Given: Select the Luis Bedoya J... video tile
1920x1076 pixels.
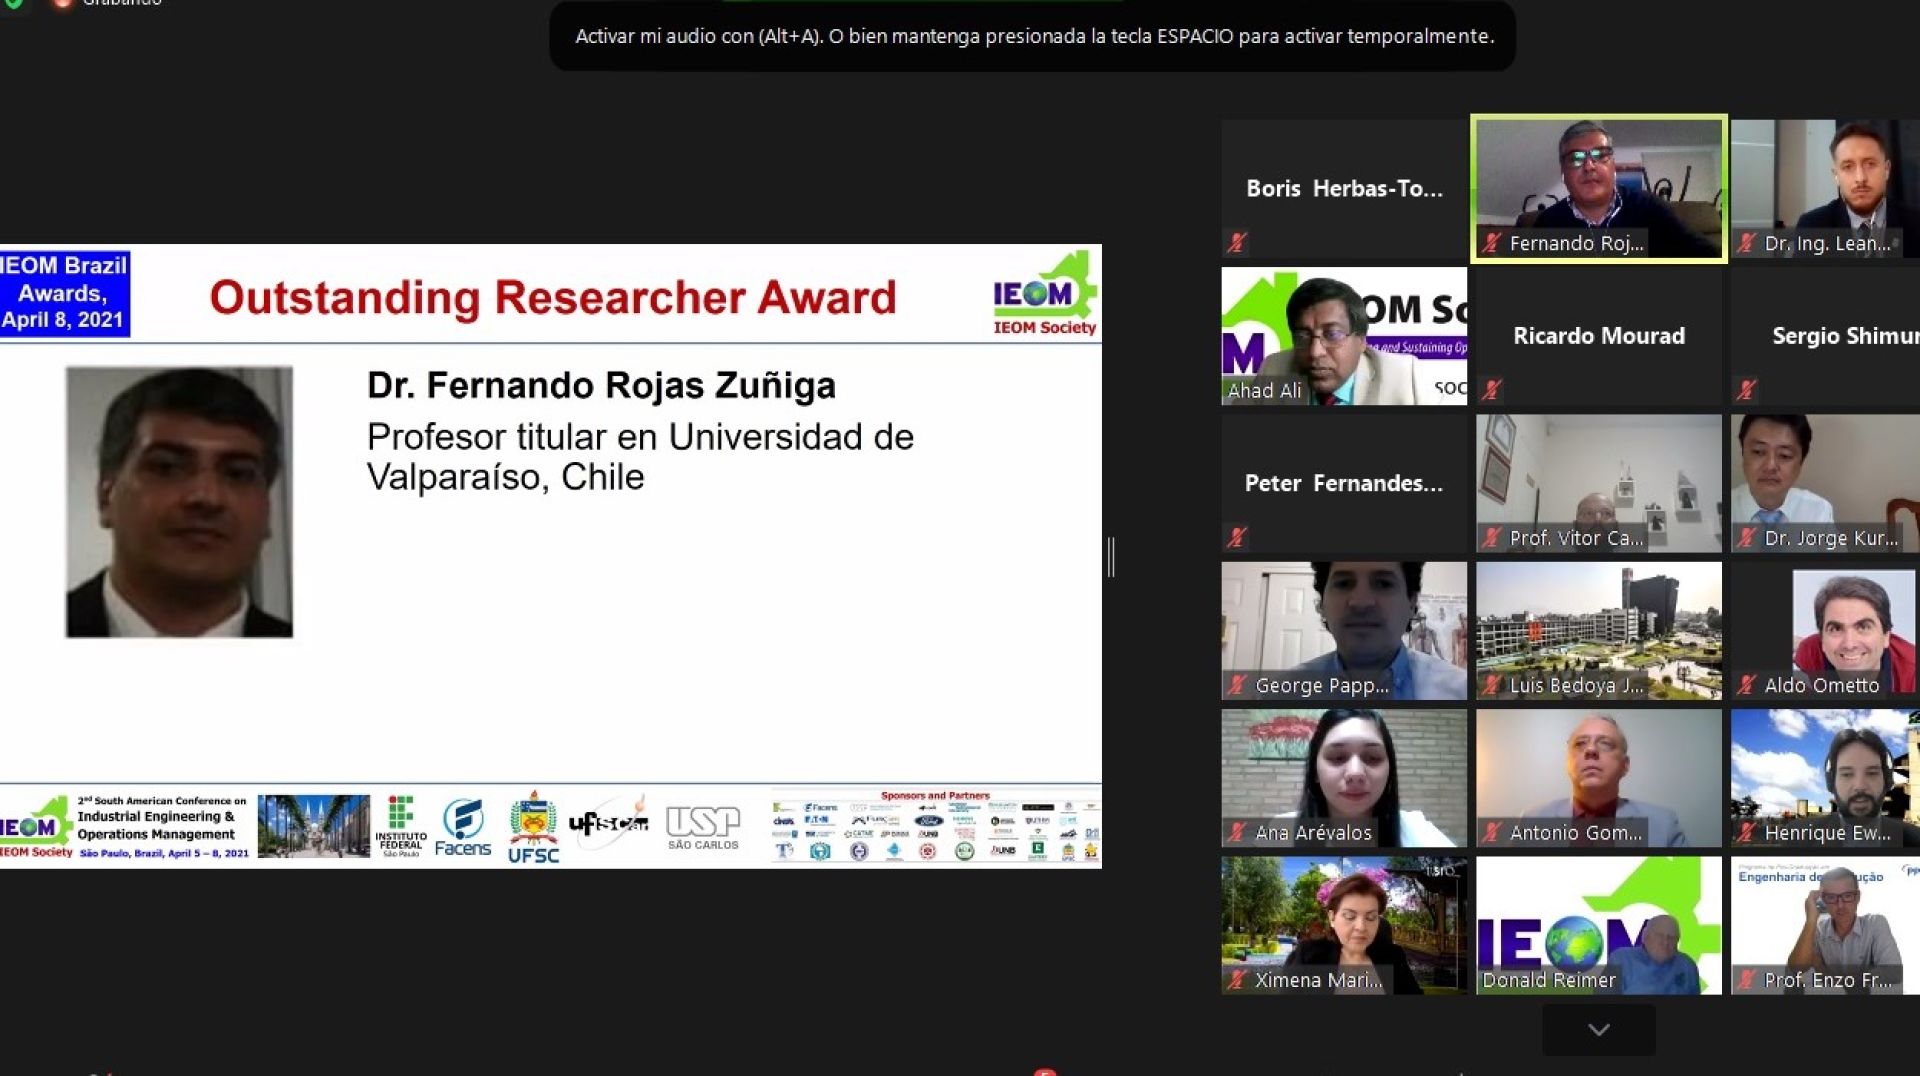Looking at the screenshot, I should (1598, 630).
